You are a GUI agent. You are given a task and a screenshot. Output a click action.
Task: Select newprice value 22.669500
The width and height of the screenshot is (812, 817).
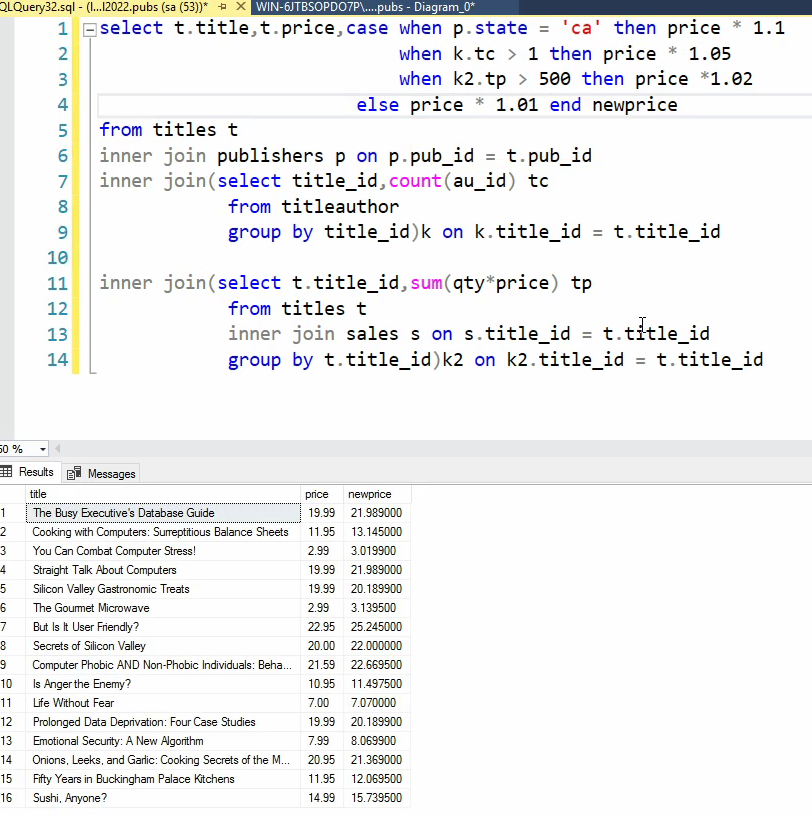click(377, 665)
